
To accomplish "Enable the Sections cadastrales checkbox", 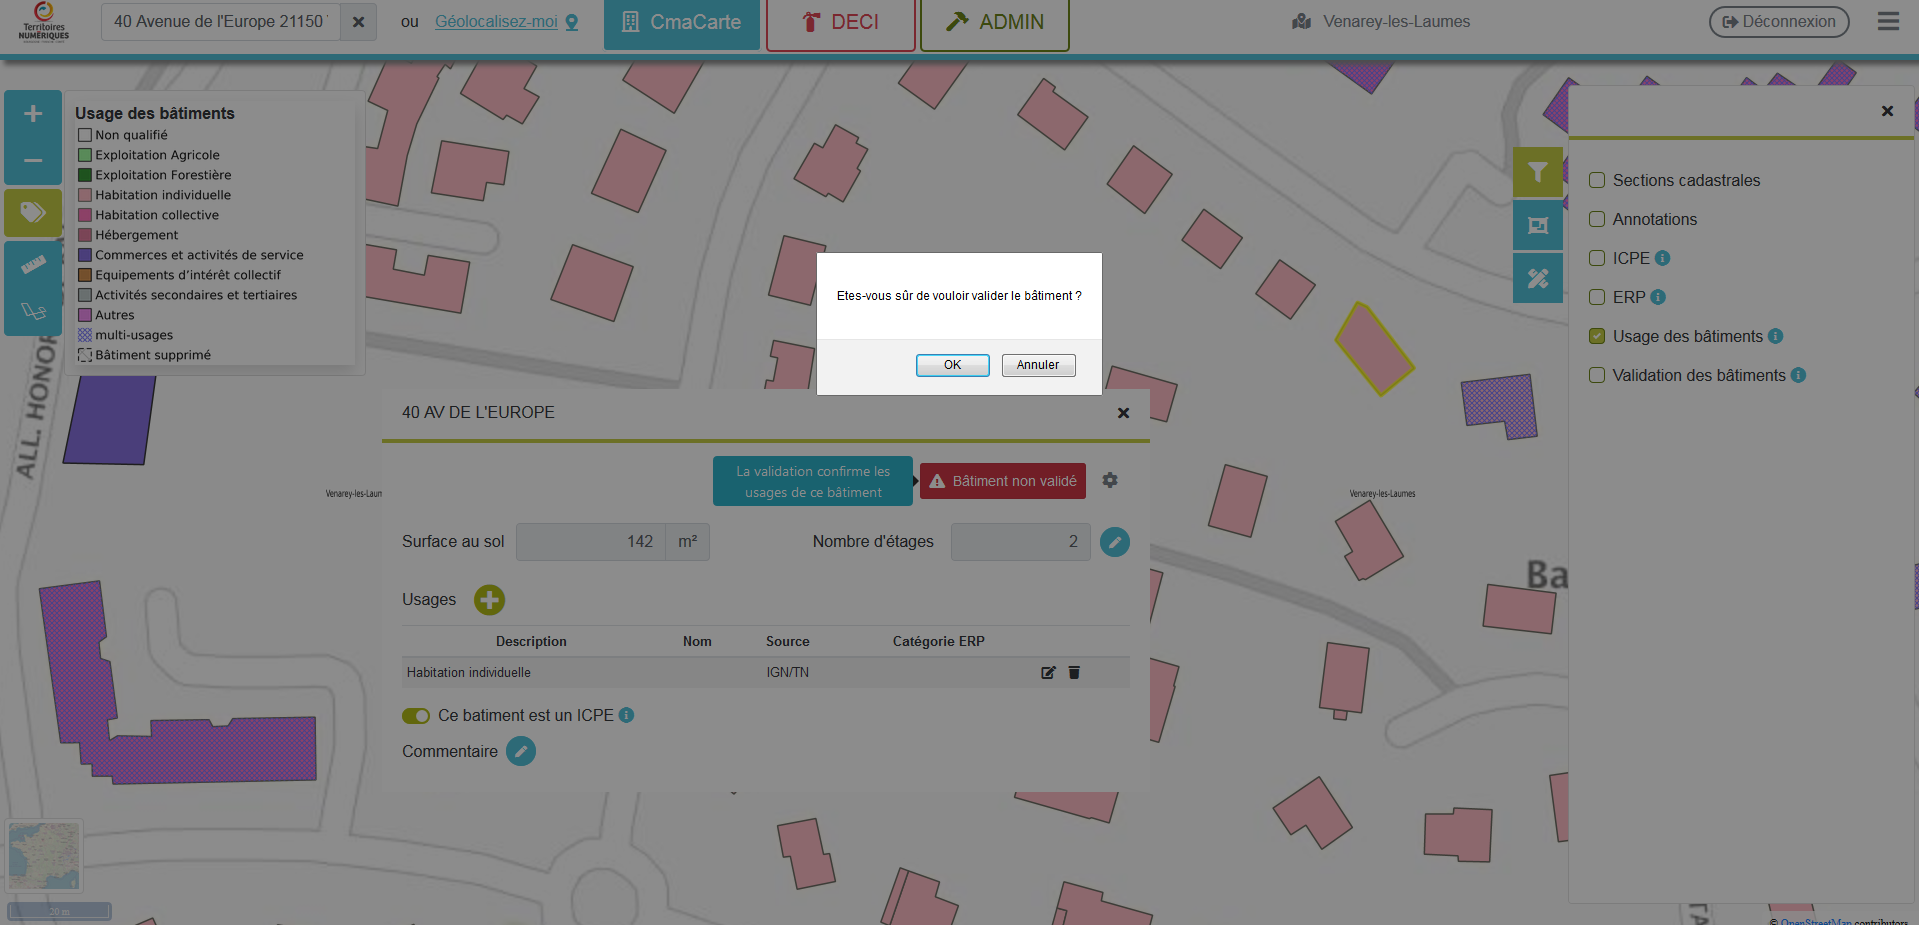I will pyautogui.click(x=1597, y=180).
